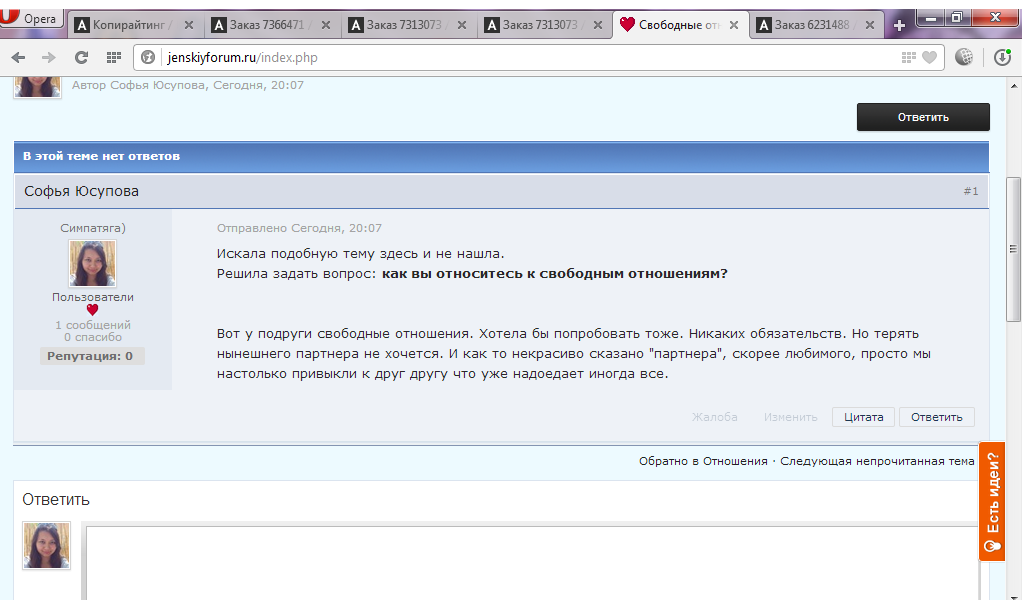
Task: Click the 1 сообщений post count
Action: point(93,324)
